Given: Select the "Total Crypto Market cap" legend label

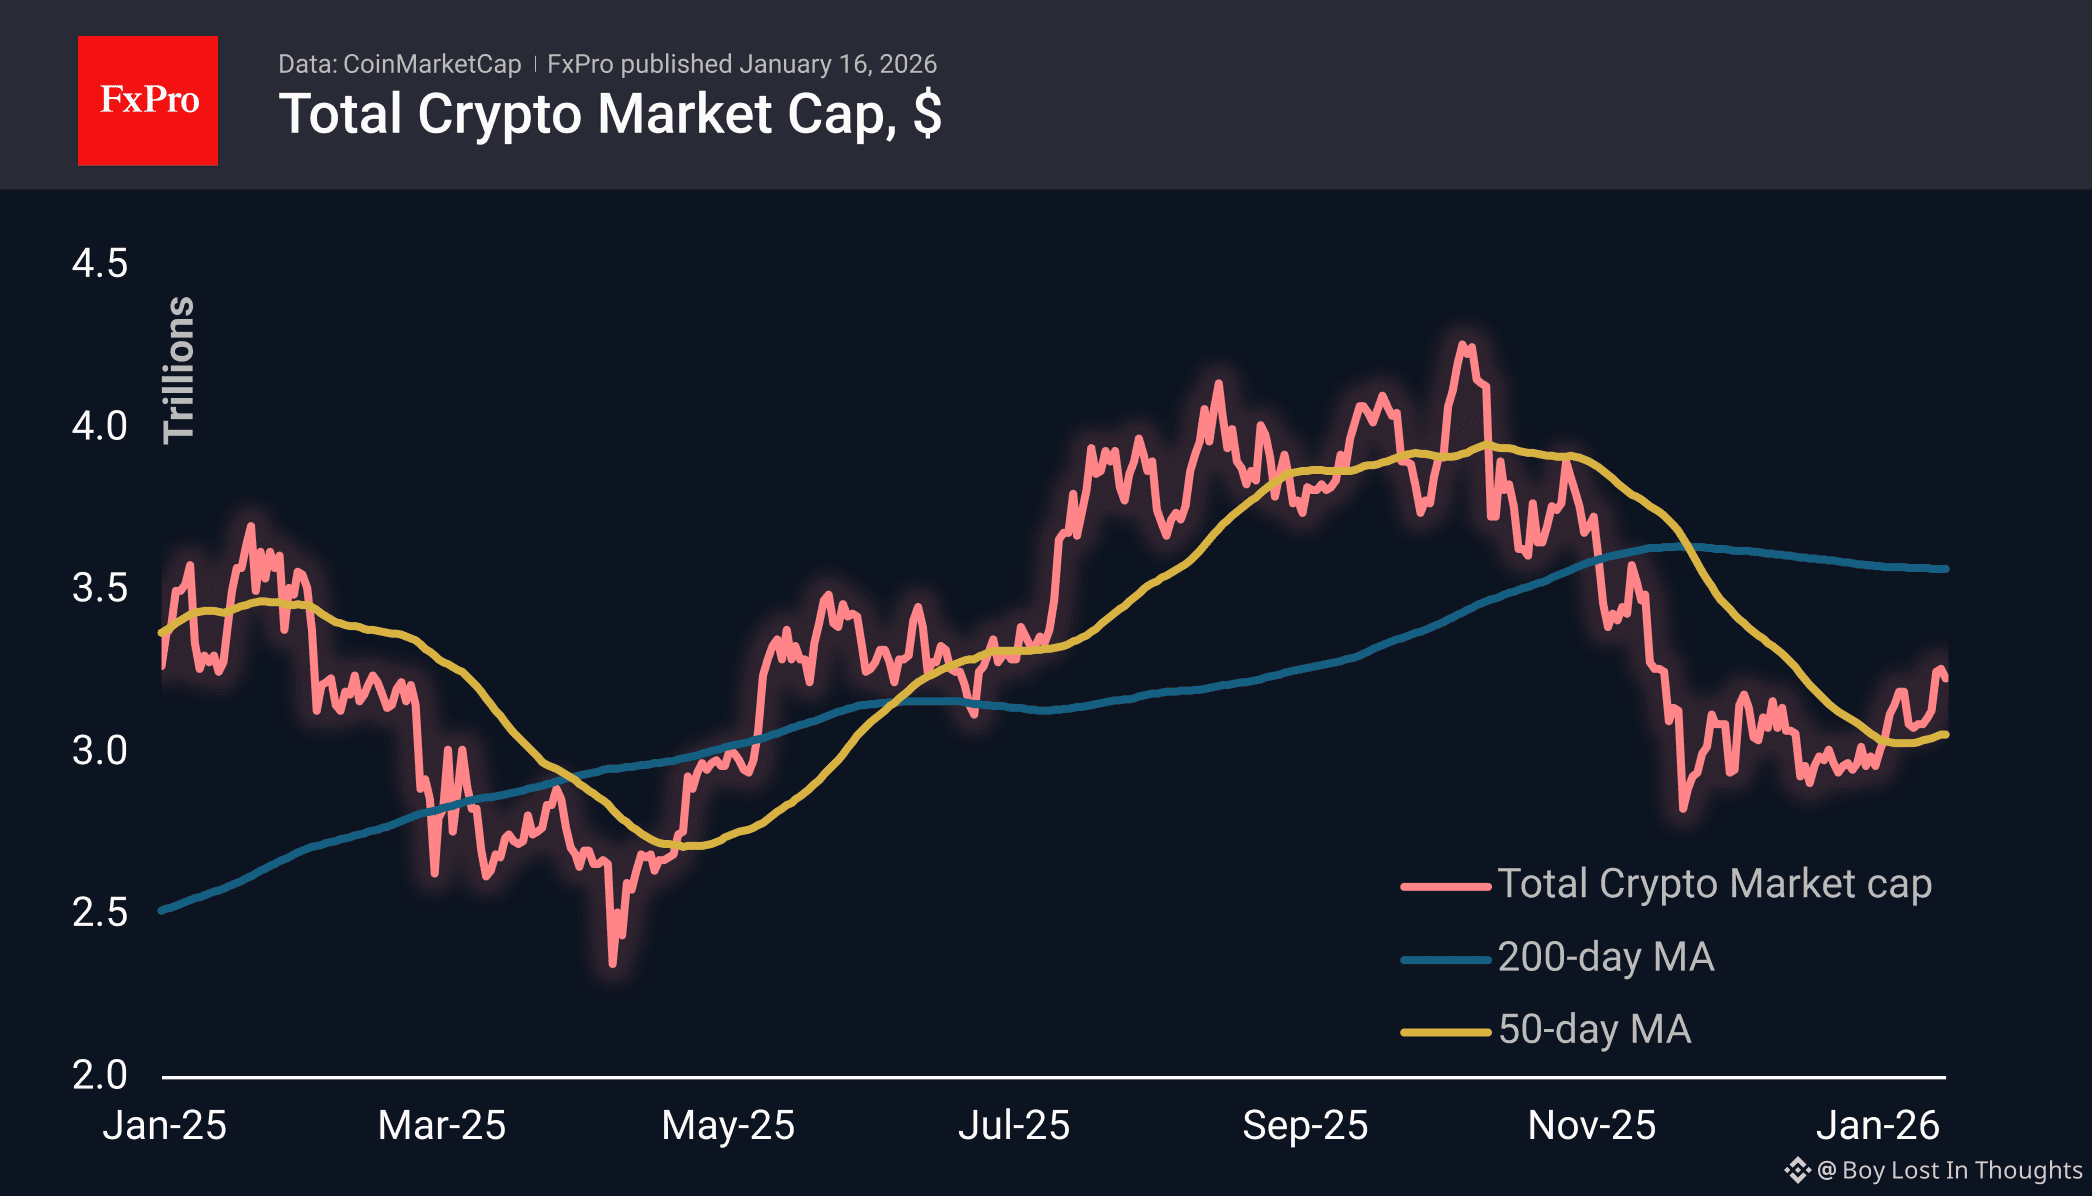Looking at the screenshot, I should coord(1714,884).
